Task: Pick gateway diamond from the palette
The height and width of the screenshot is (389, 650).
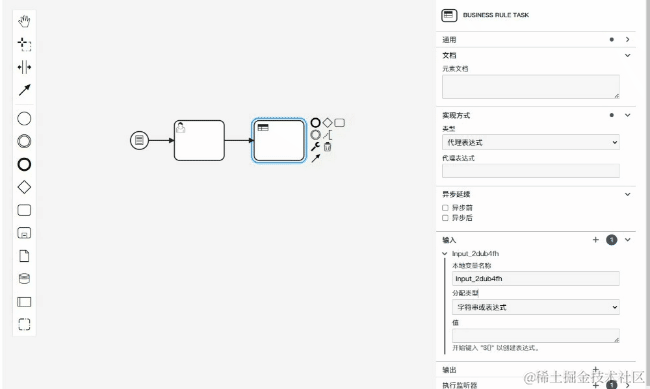Action: pos(24,187)
